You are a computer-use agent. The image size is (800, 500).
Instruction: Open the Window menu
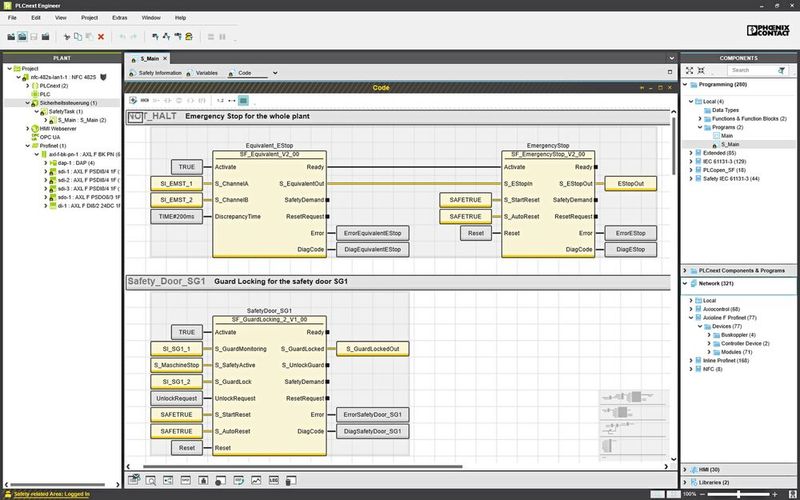(x=151, y=18)
